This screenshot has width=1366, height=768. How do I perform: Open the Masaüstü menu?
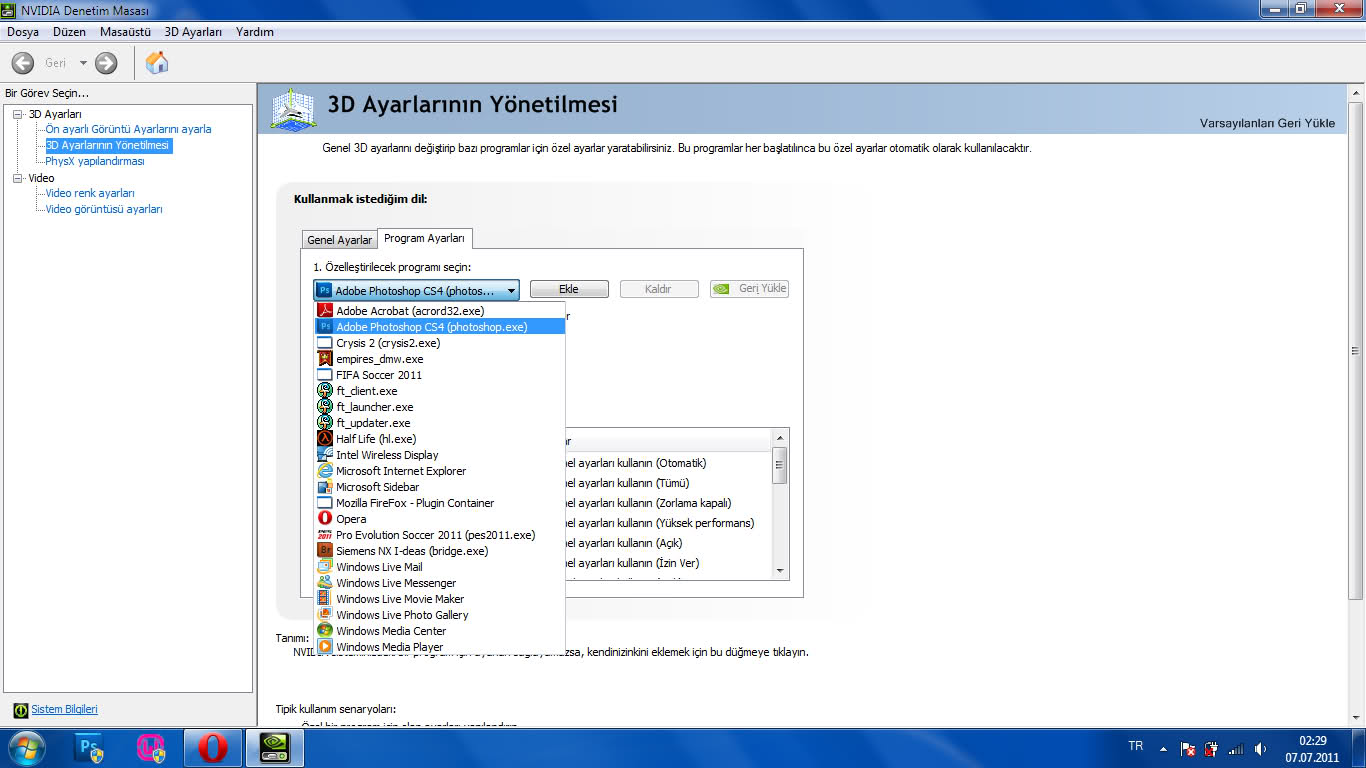[x=125, y=32]
